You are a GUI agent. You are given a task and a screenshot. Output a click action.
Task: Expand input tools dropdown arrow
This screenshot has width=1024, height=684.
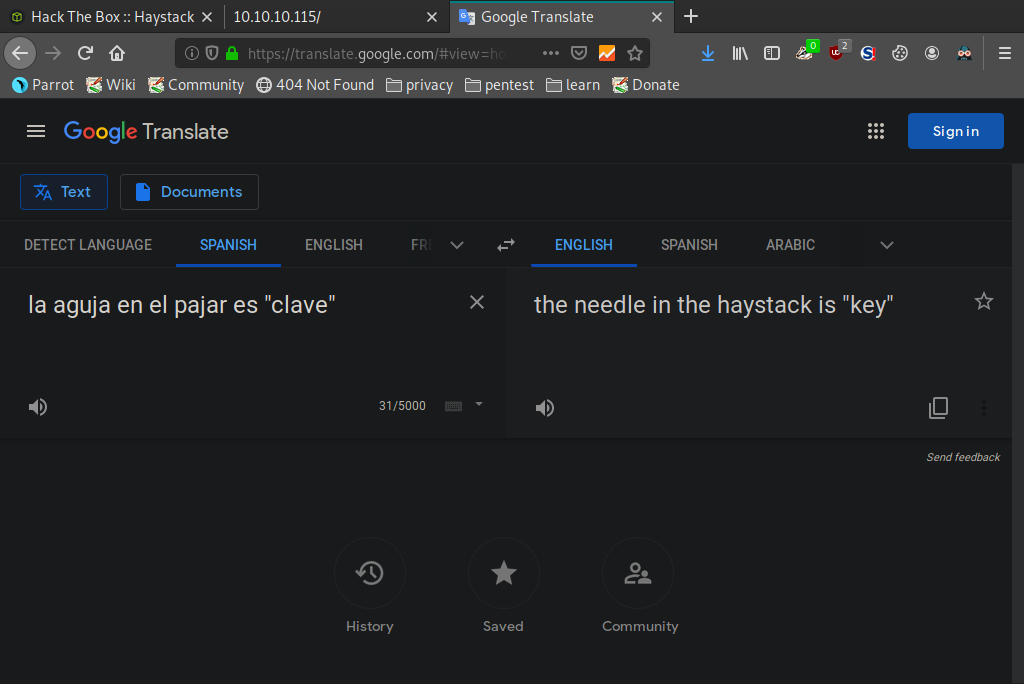tap(479, 404)
